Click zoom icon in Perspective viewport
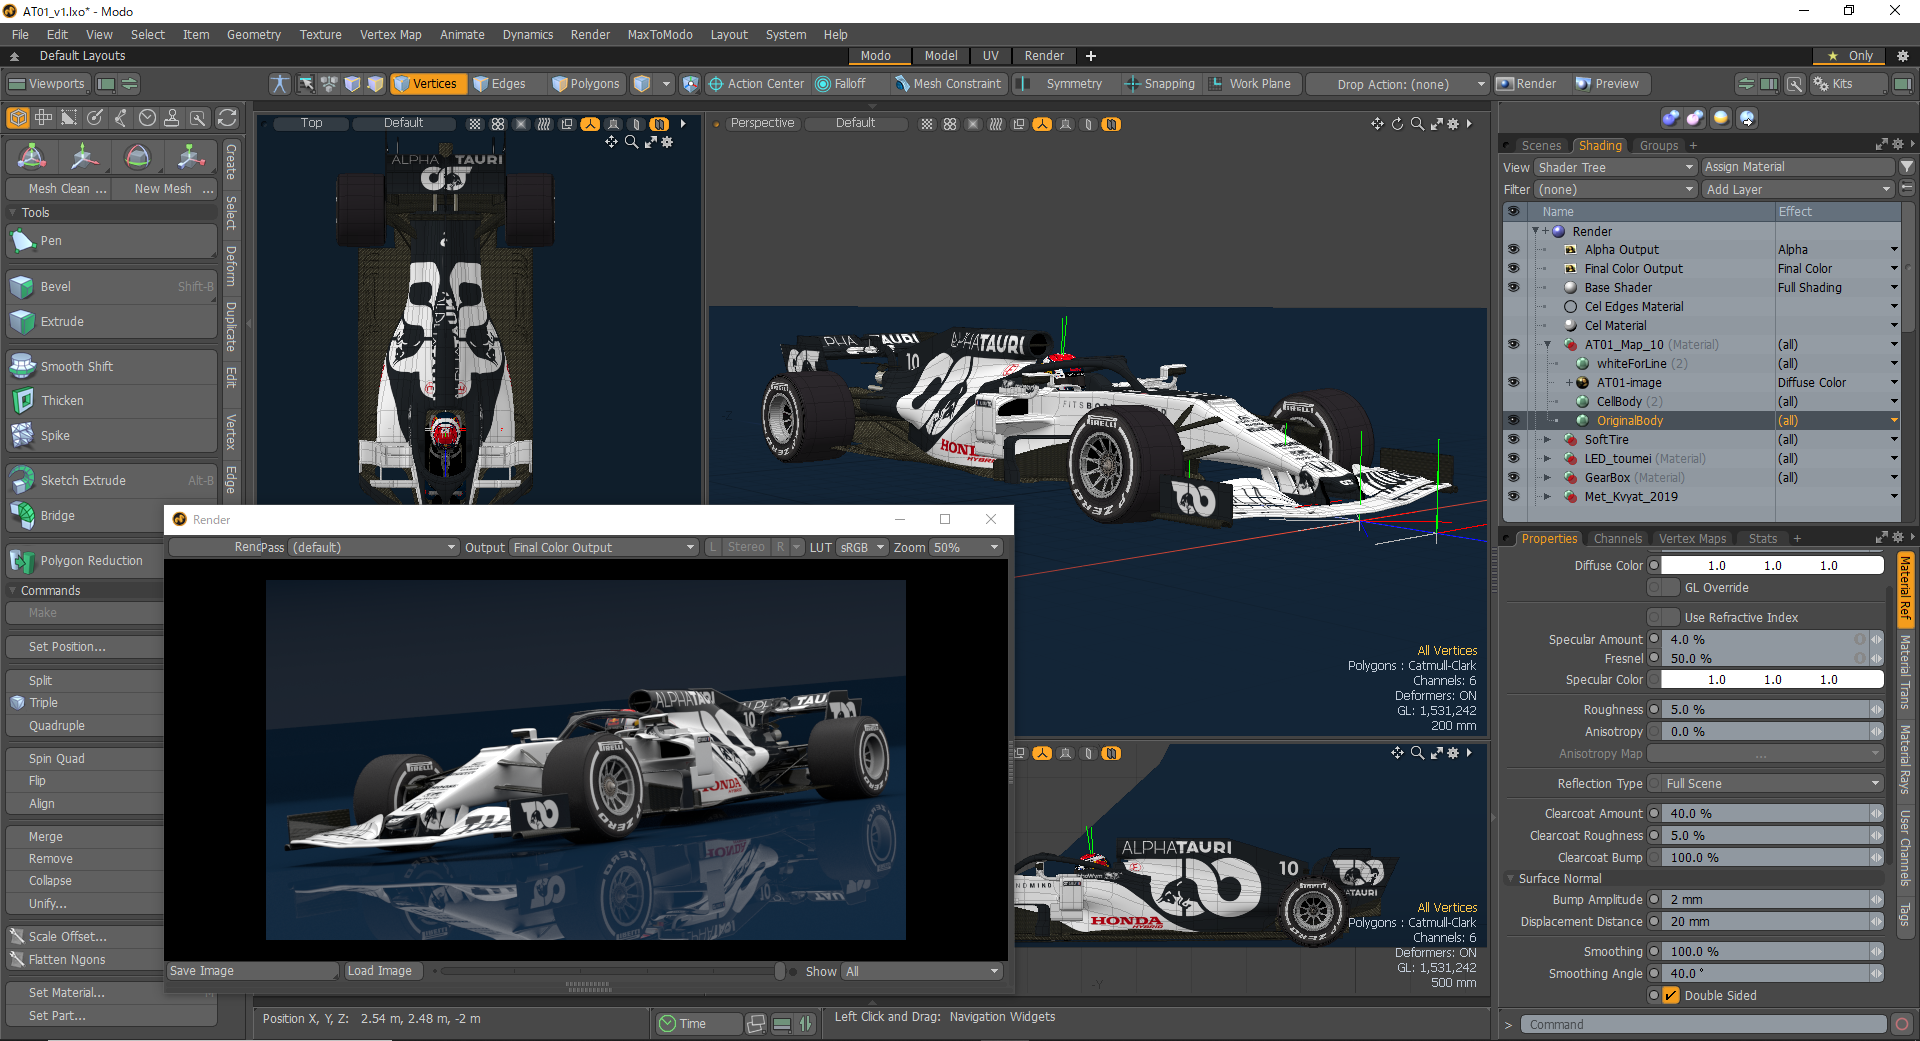Viewport: 1920px width, 1041px height. tap(1417, 124)
